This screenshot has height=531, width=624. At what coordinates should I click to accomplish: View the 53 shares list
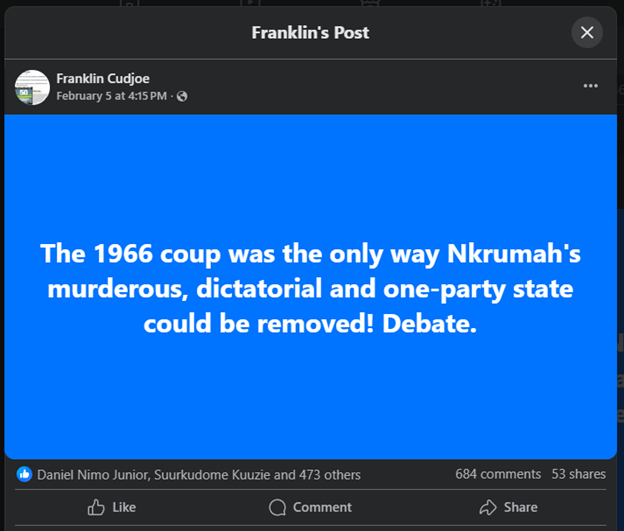[x=579, y=474]
